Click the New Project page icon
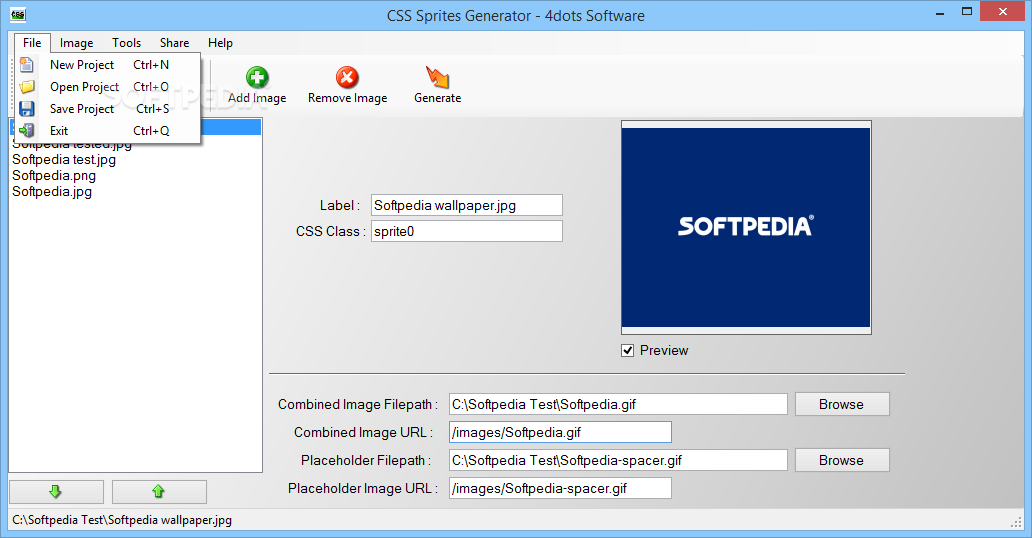This screenshot has height=538, width=1032. click(26, 65)
